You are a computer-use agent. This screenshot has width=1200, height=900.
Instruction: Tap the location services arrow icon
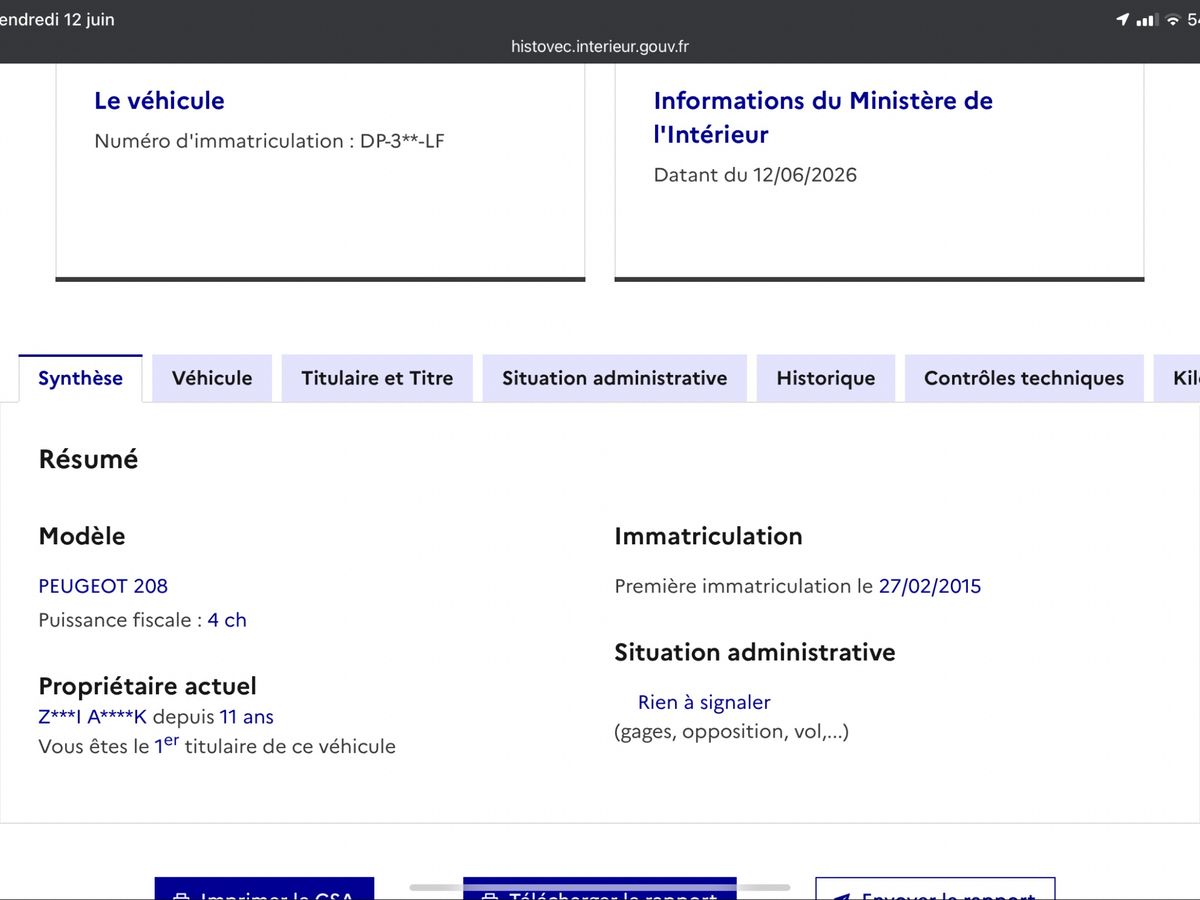pos(1123,20)
